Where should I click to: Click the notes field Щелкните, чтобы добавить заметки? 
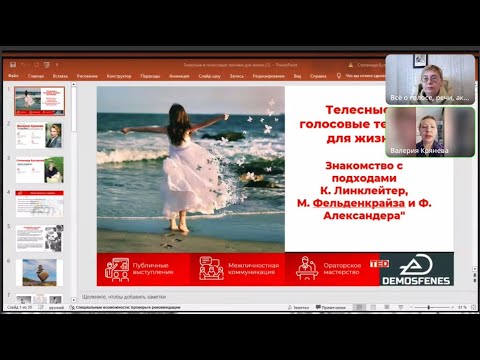[124, 297]
